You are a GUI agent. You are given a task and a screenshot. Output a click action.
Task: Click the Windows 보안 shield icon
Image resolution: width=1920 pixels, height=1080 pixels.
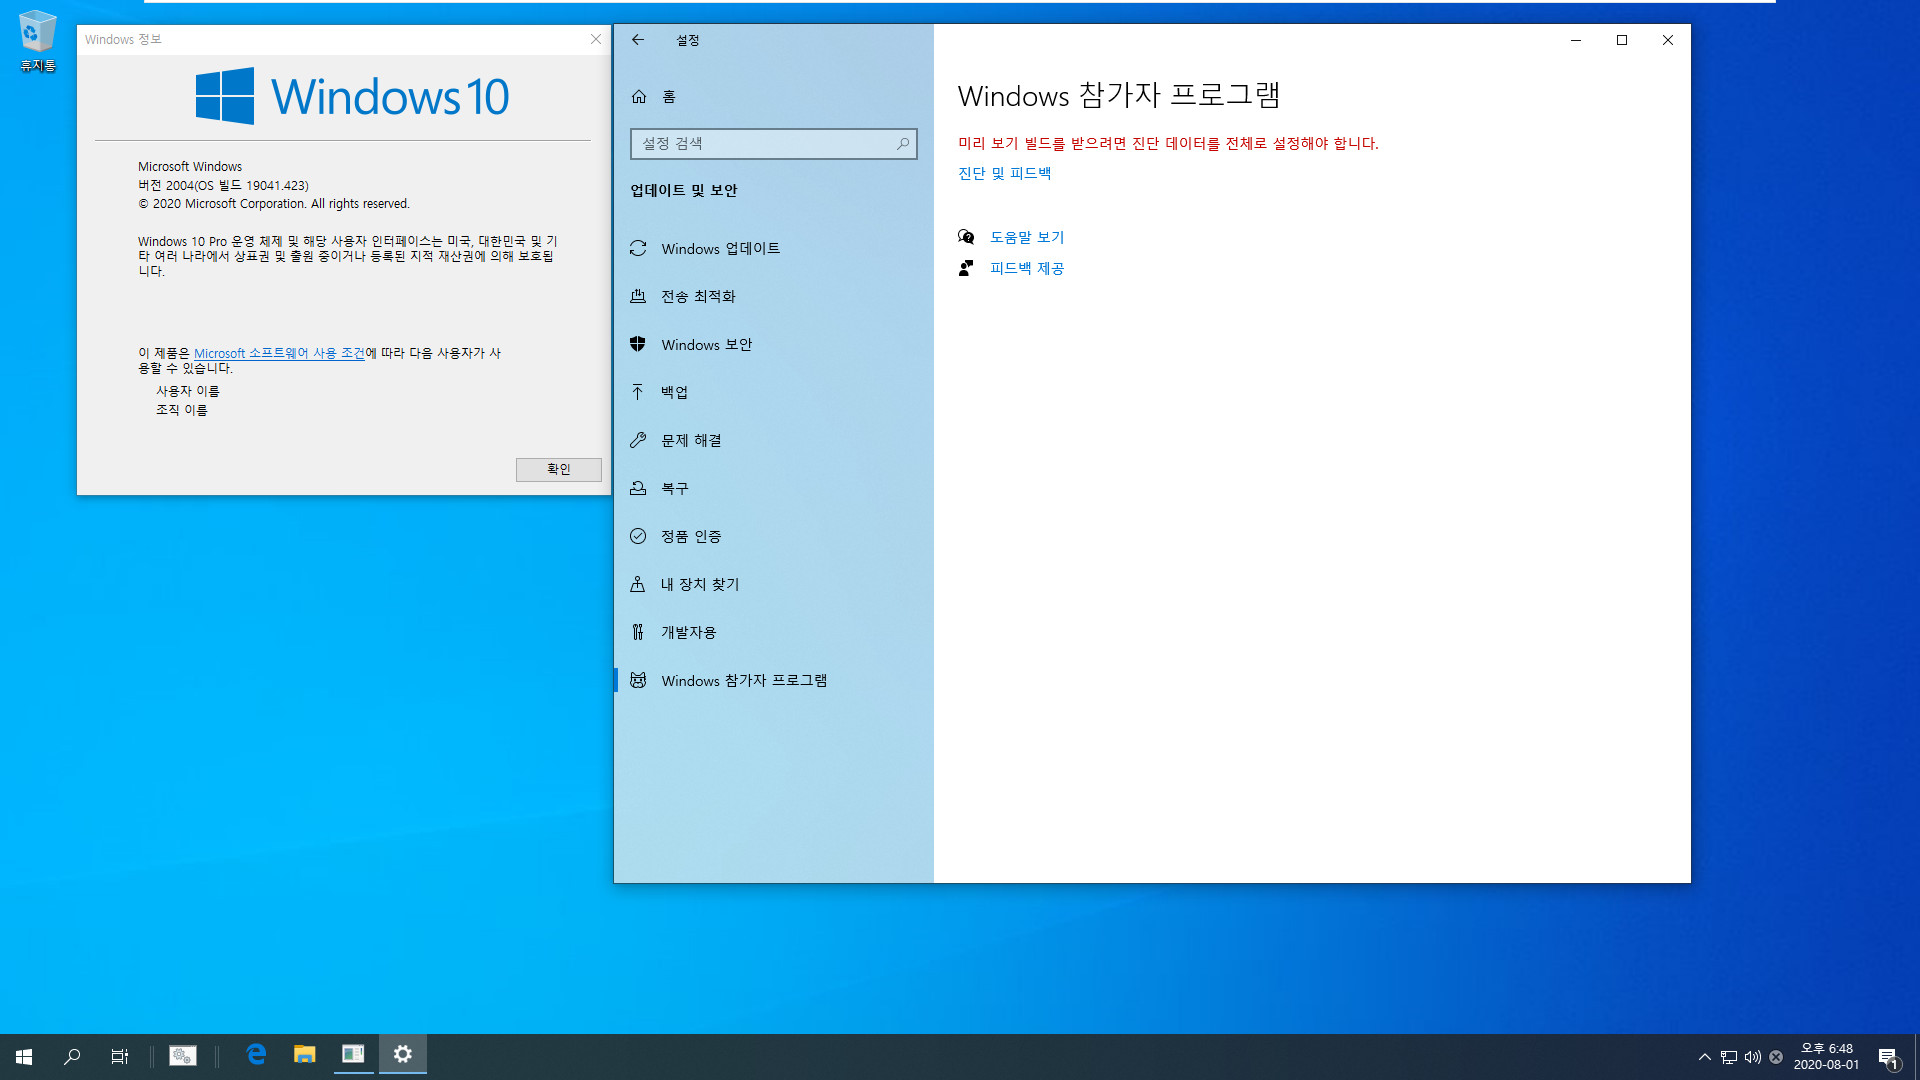pyautogui.click(x=638, y=344)
